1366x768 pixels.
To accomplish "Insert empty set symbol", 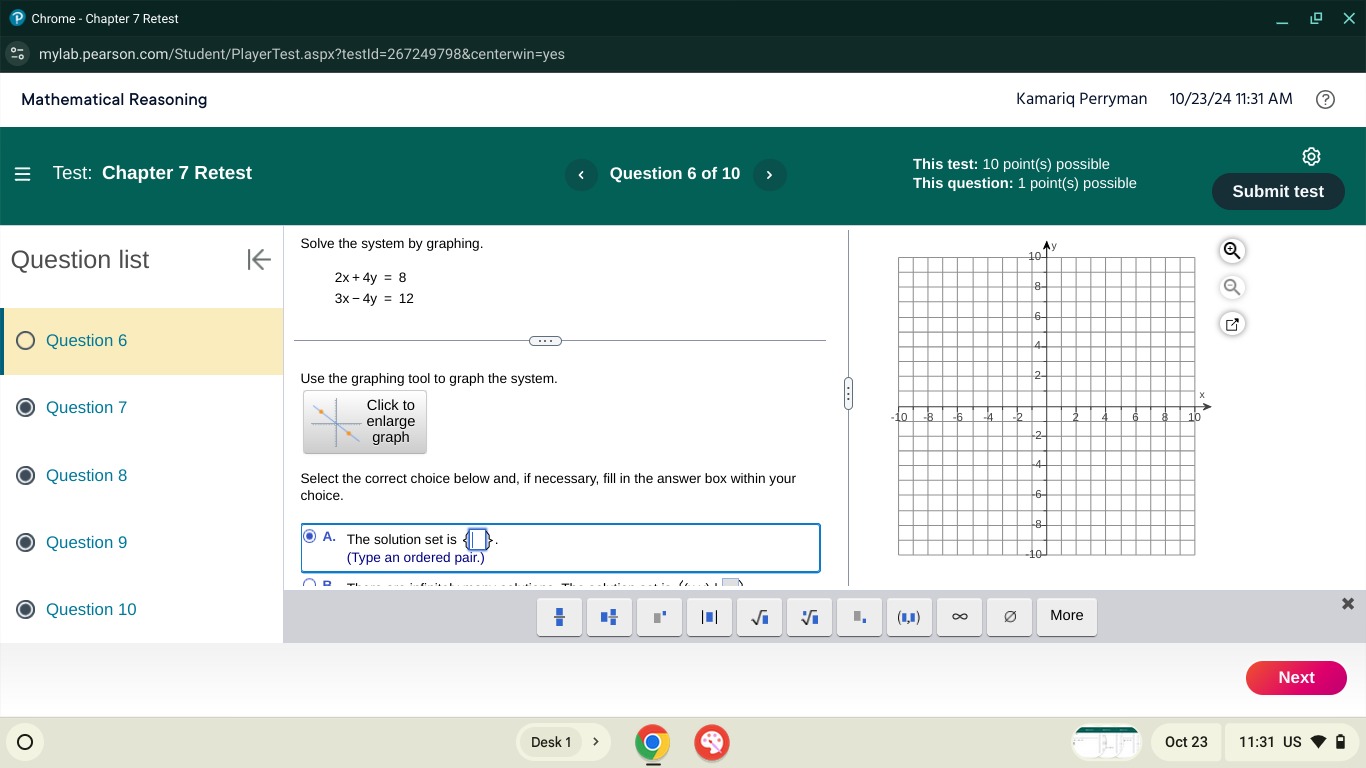I will pos(1009,617).
